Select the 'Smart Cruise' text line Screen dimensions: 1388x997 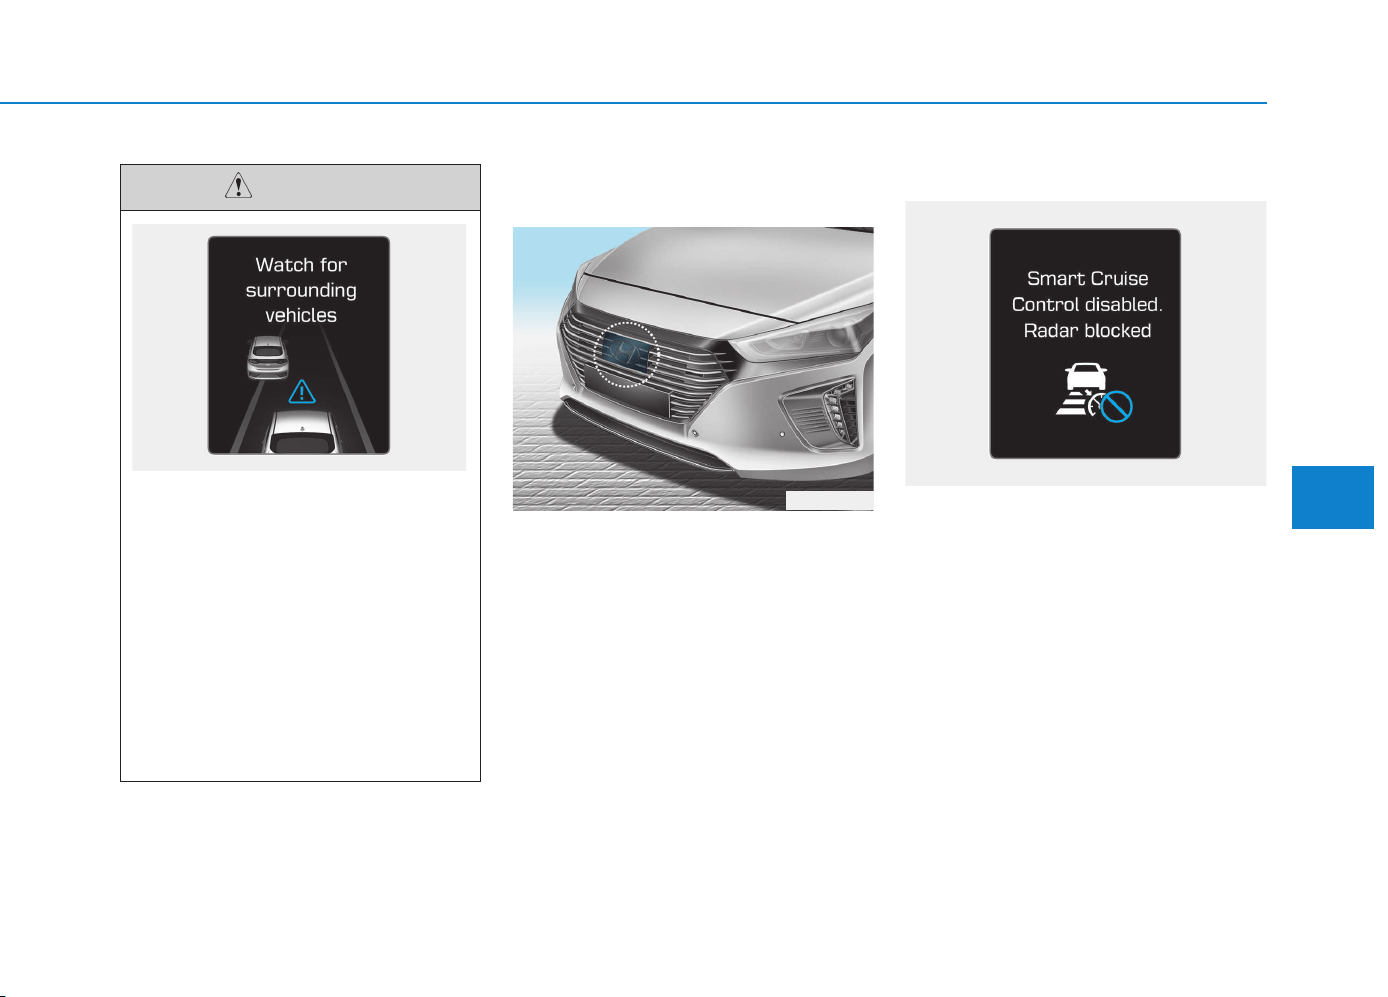pyautogui.click(x=1087, y=279)
